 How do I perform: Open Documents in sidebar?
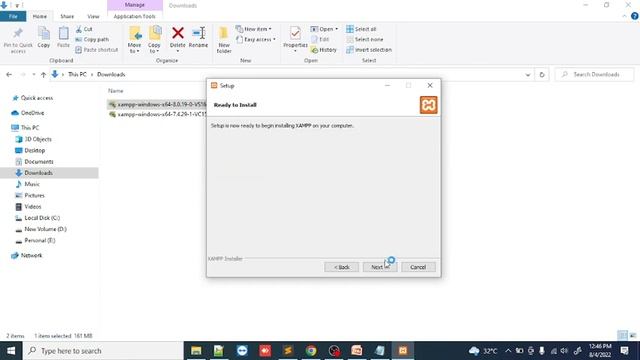click(34, 162)
